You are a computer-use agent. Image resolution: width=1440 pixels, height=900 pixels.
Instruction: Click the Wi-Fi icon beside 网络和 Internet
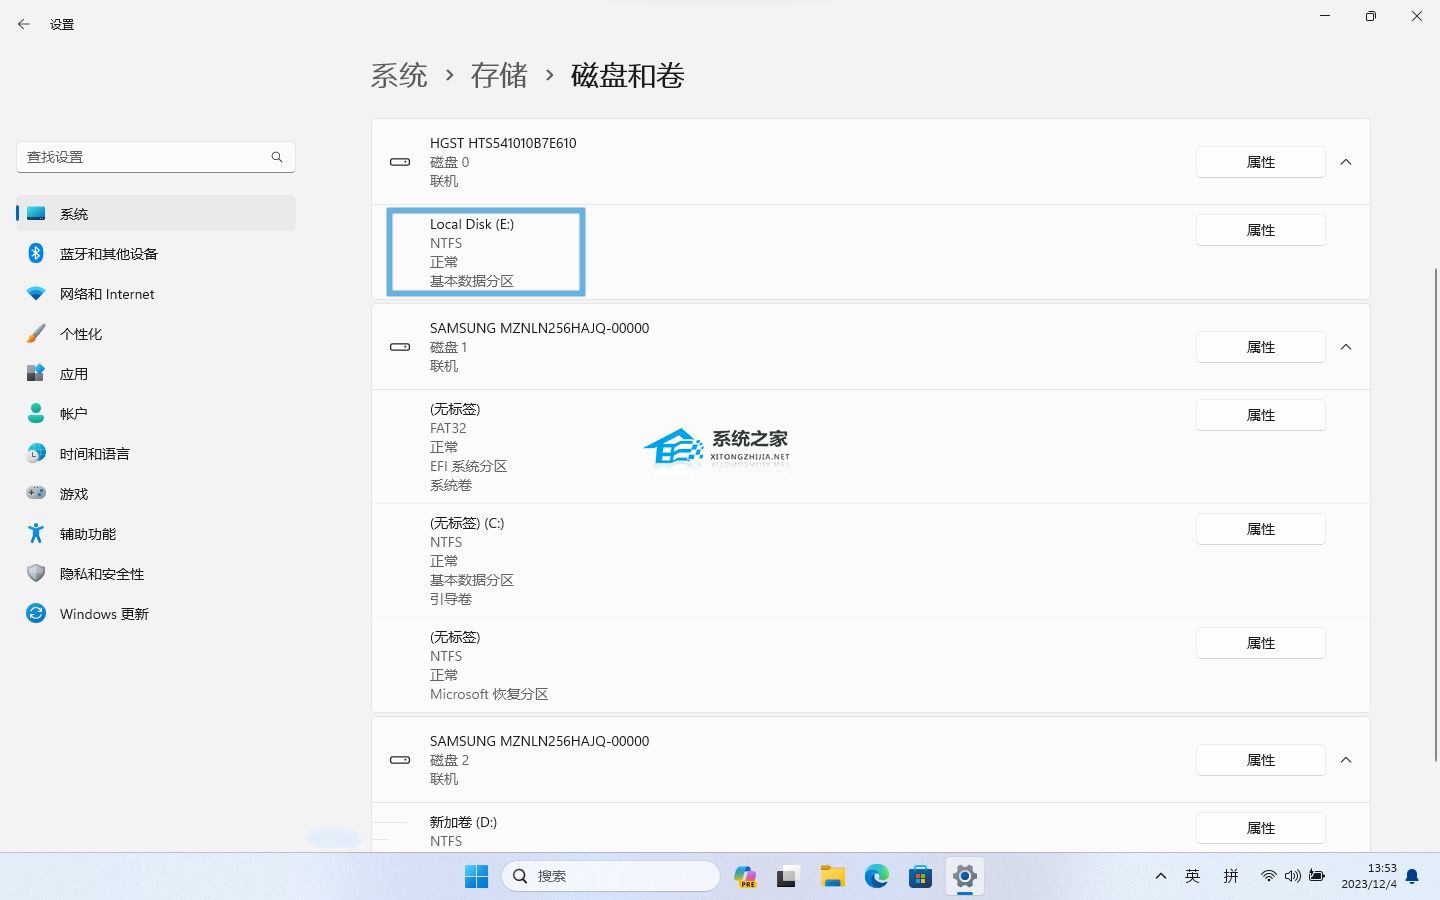(36, 294)
